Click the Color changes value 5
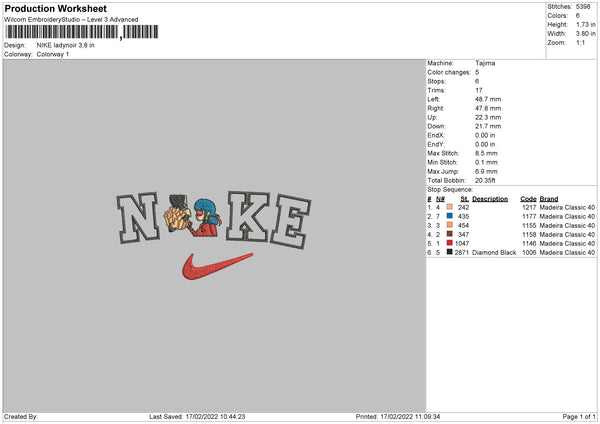600x424 pixels. pos(477,72)
